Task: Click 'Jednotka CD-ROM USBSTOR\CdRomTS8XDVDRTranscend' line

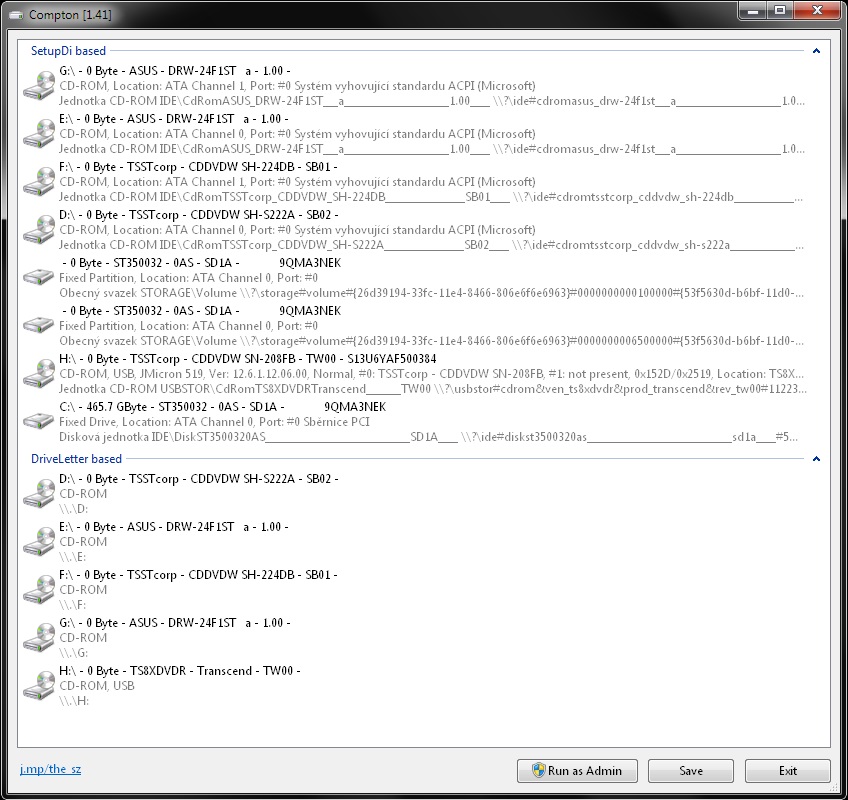Action: (433, 389)
